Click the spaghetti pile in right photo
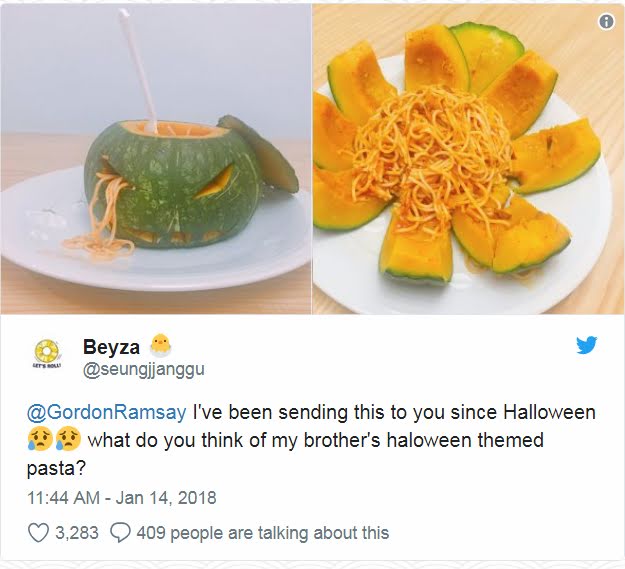Screen dimensions: 625x569 pos(430,153)
